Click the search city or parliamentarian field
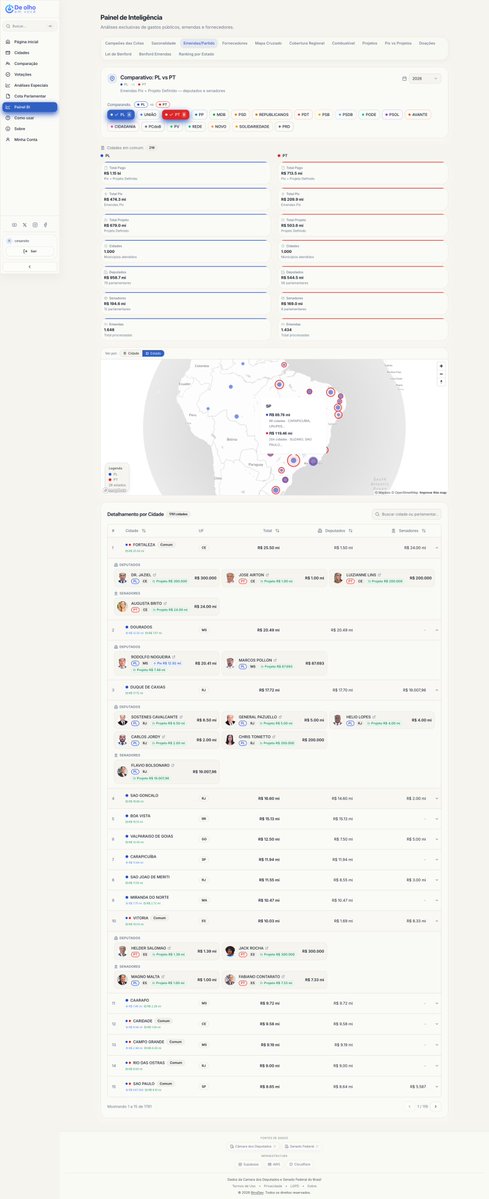 [x=406, y=515]
